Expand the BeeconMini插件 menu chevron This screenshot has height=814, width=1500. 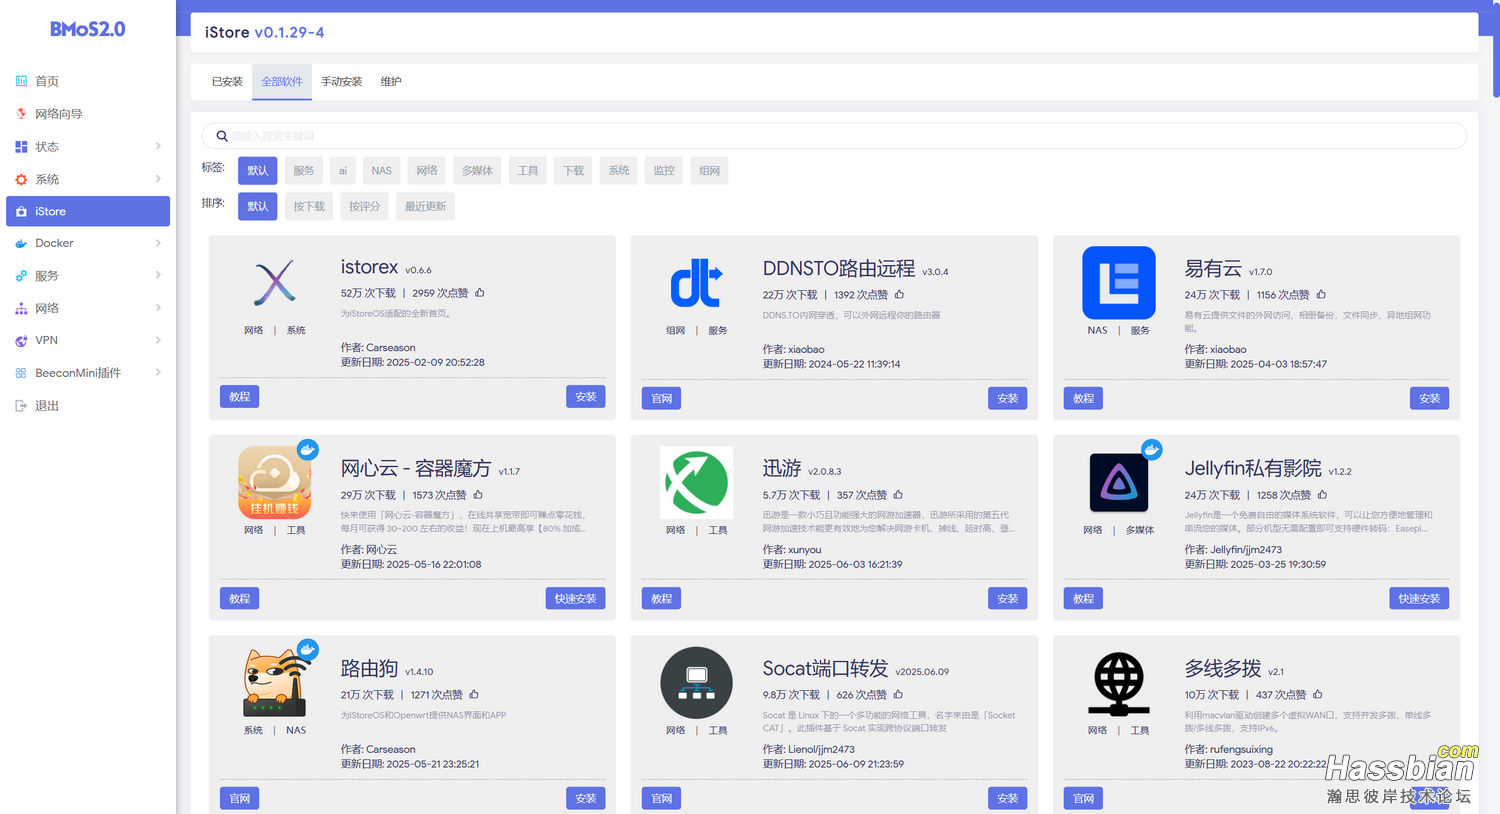coord(158,372)
